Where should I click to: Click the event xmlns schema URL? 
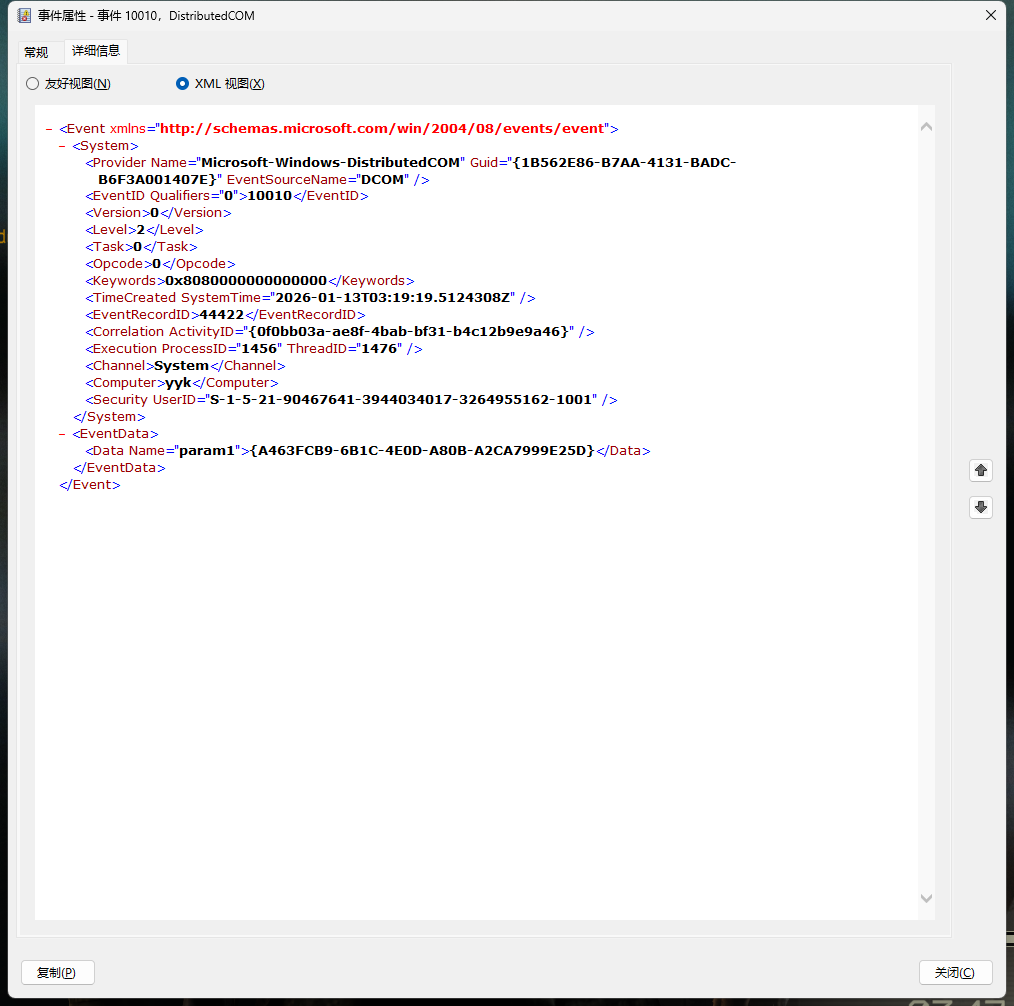point(382,129)
